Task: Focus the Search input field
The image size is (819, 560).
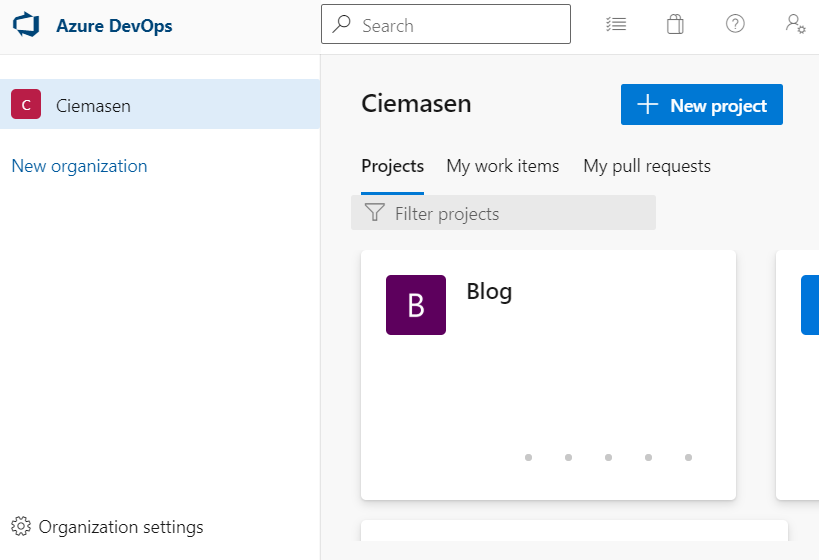Action: 446,24
